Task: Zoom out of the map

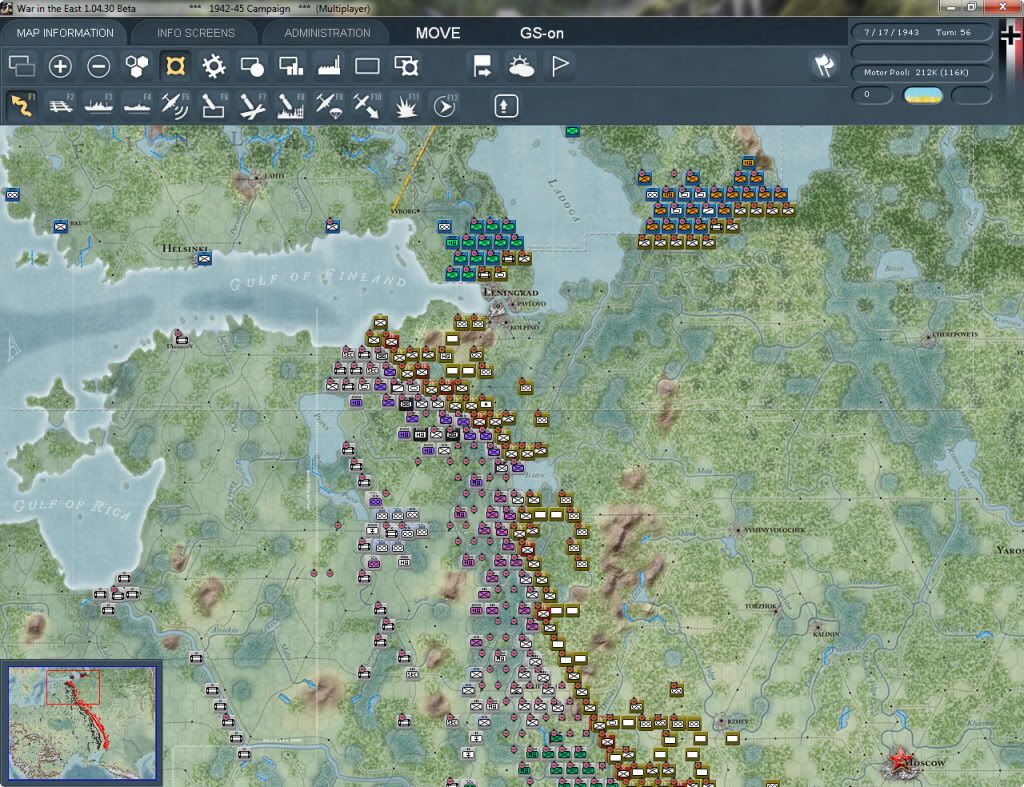Action: click(99, 66)
